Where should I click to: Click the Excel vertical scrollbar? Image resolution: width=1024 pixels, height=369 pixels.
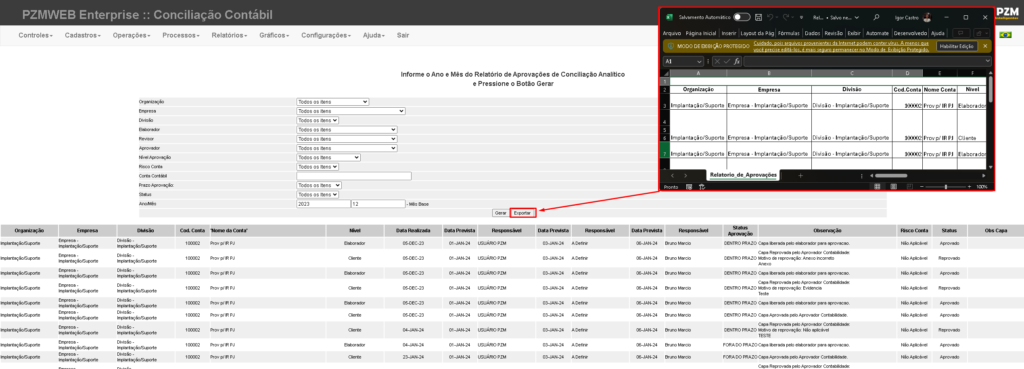click(x=991, y=89)
